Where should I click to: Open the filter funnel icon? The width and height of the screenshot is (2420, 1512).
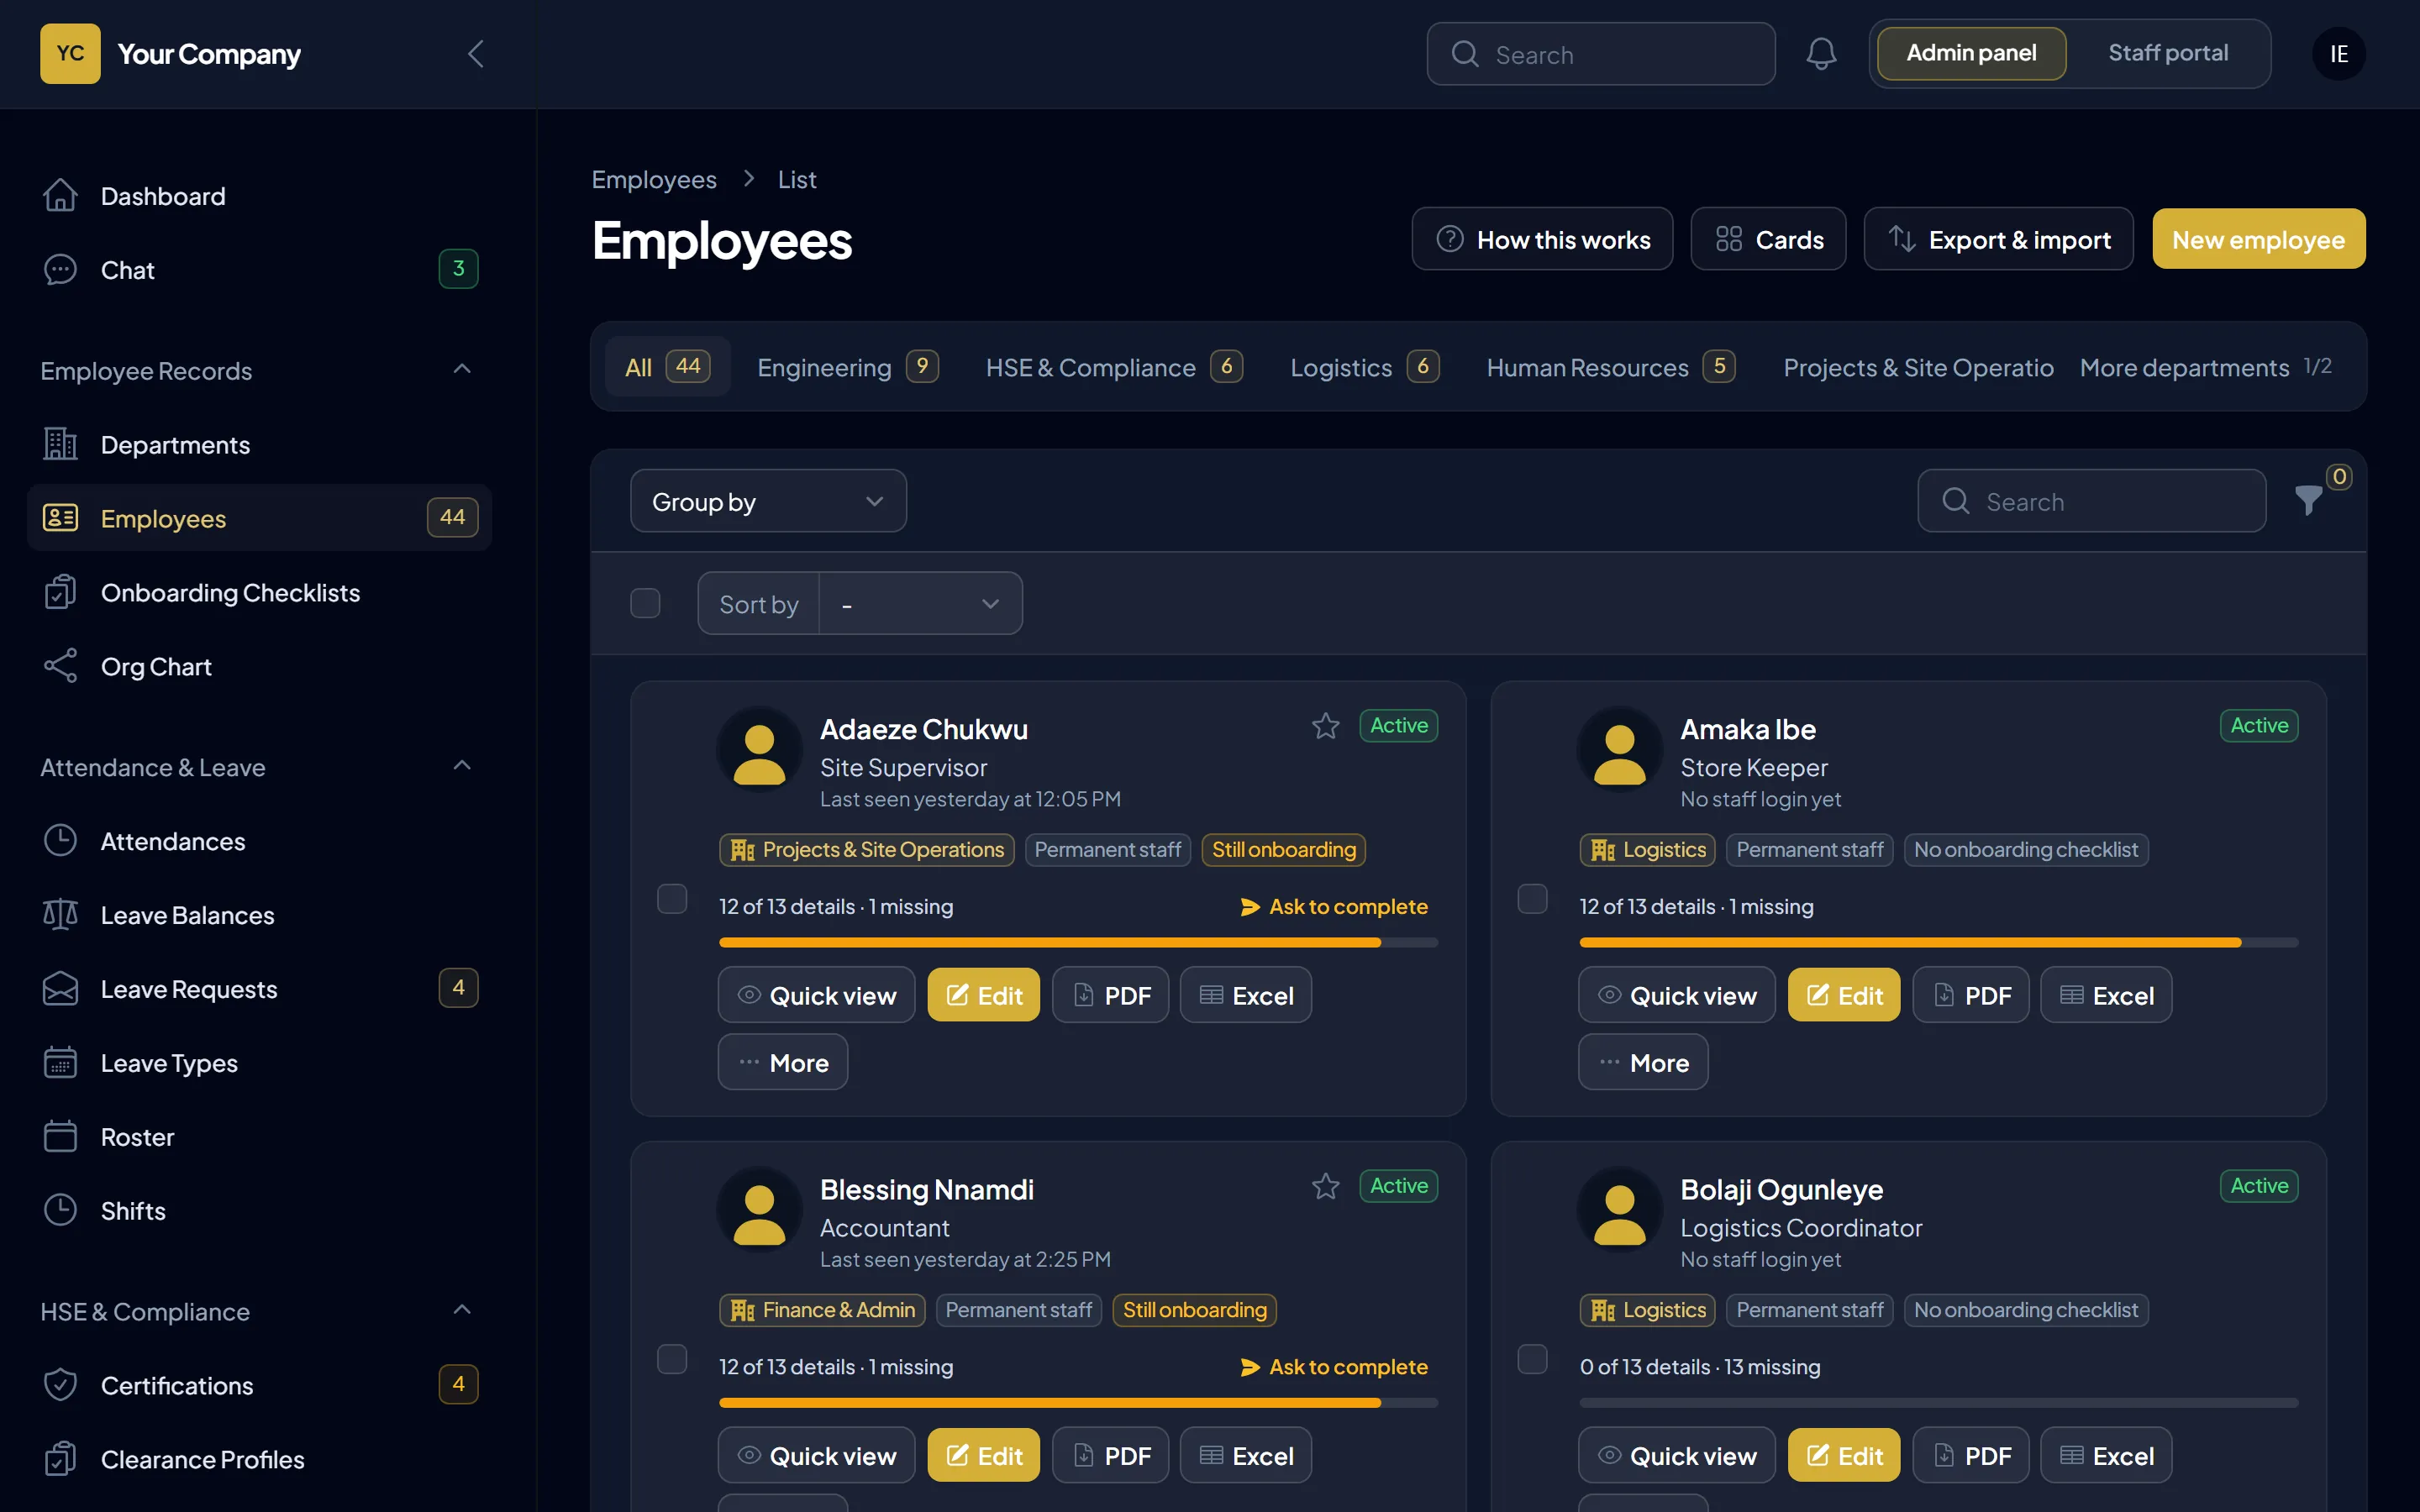click(2309, 500)
